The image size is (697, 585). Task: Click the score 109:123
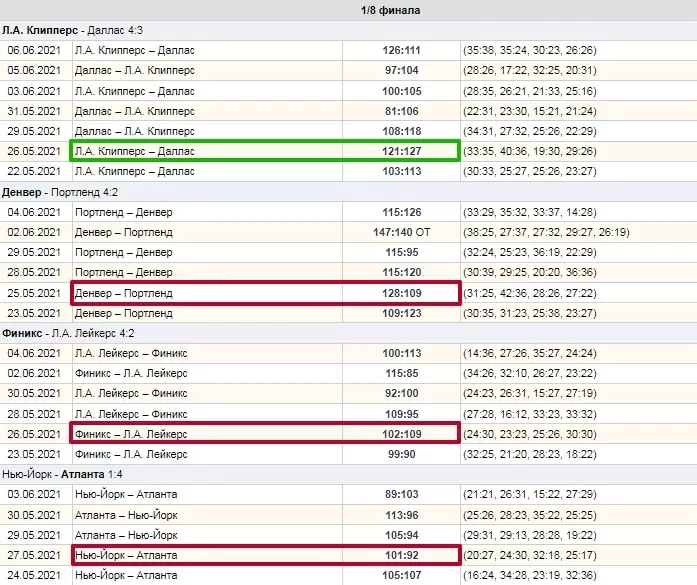click(x=401, y=313)
